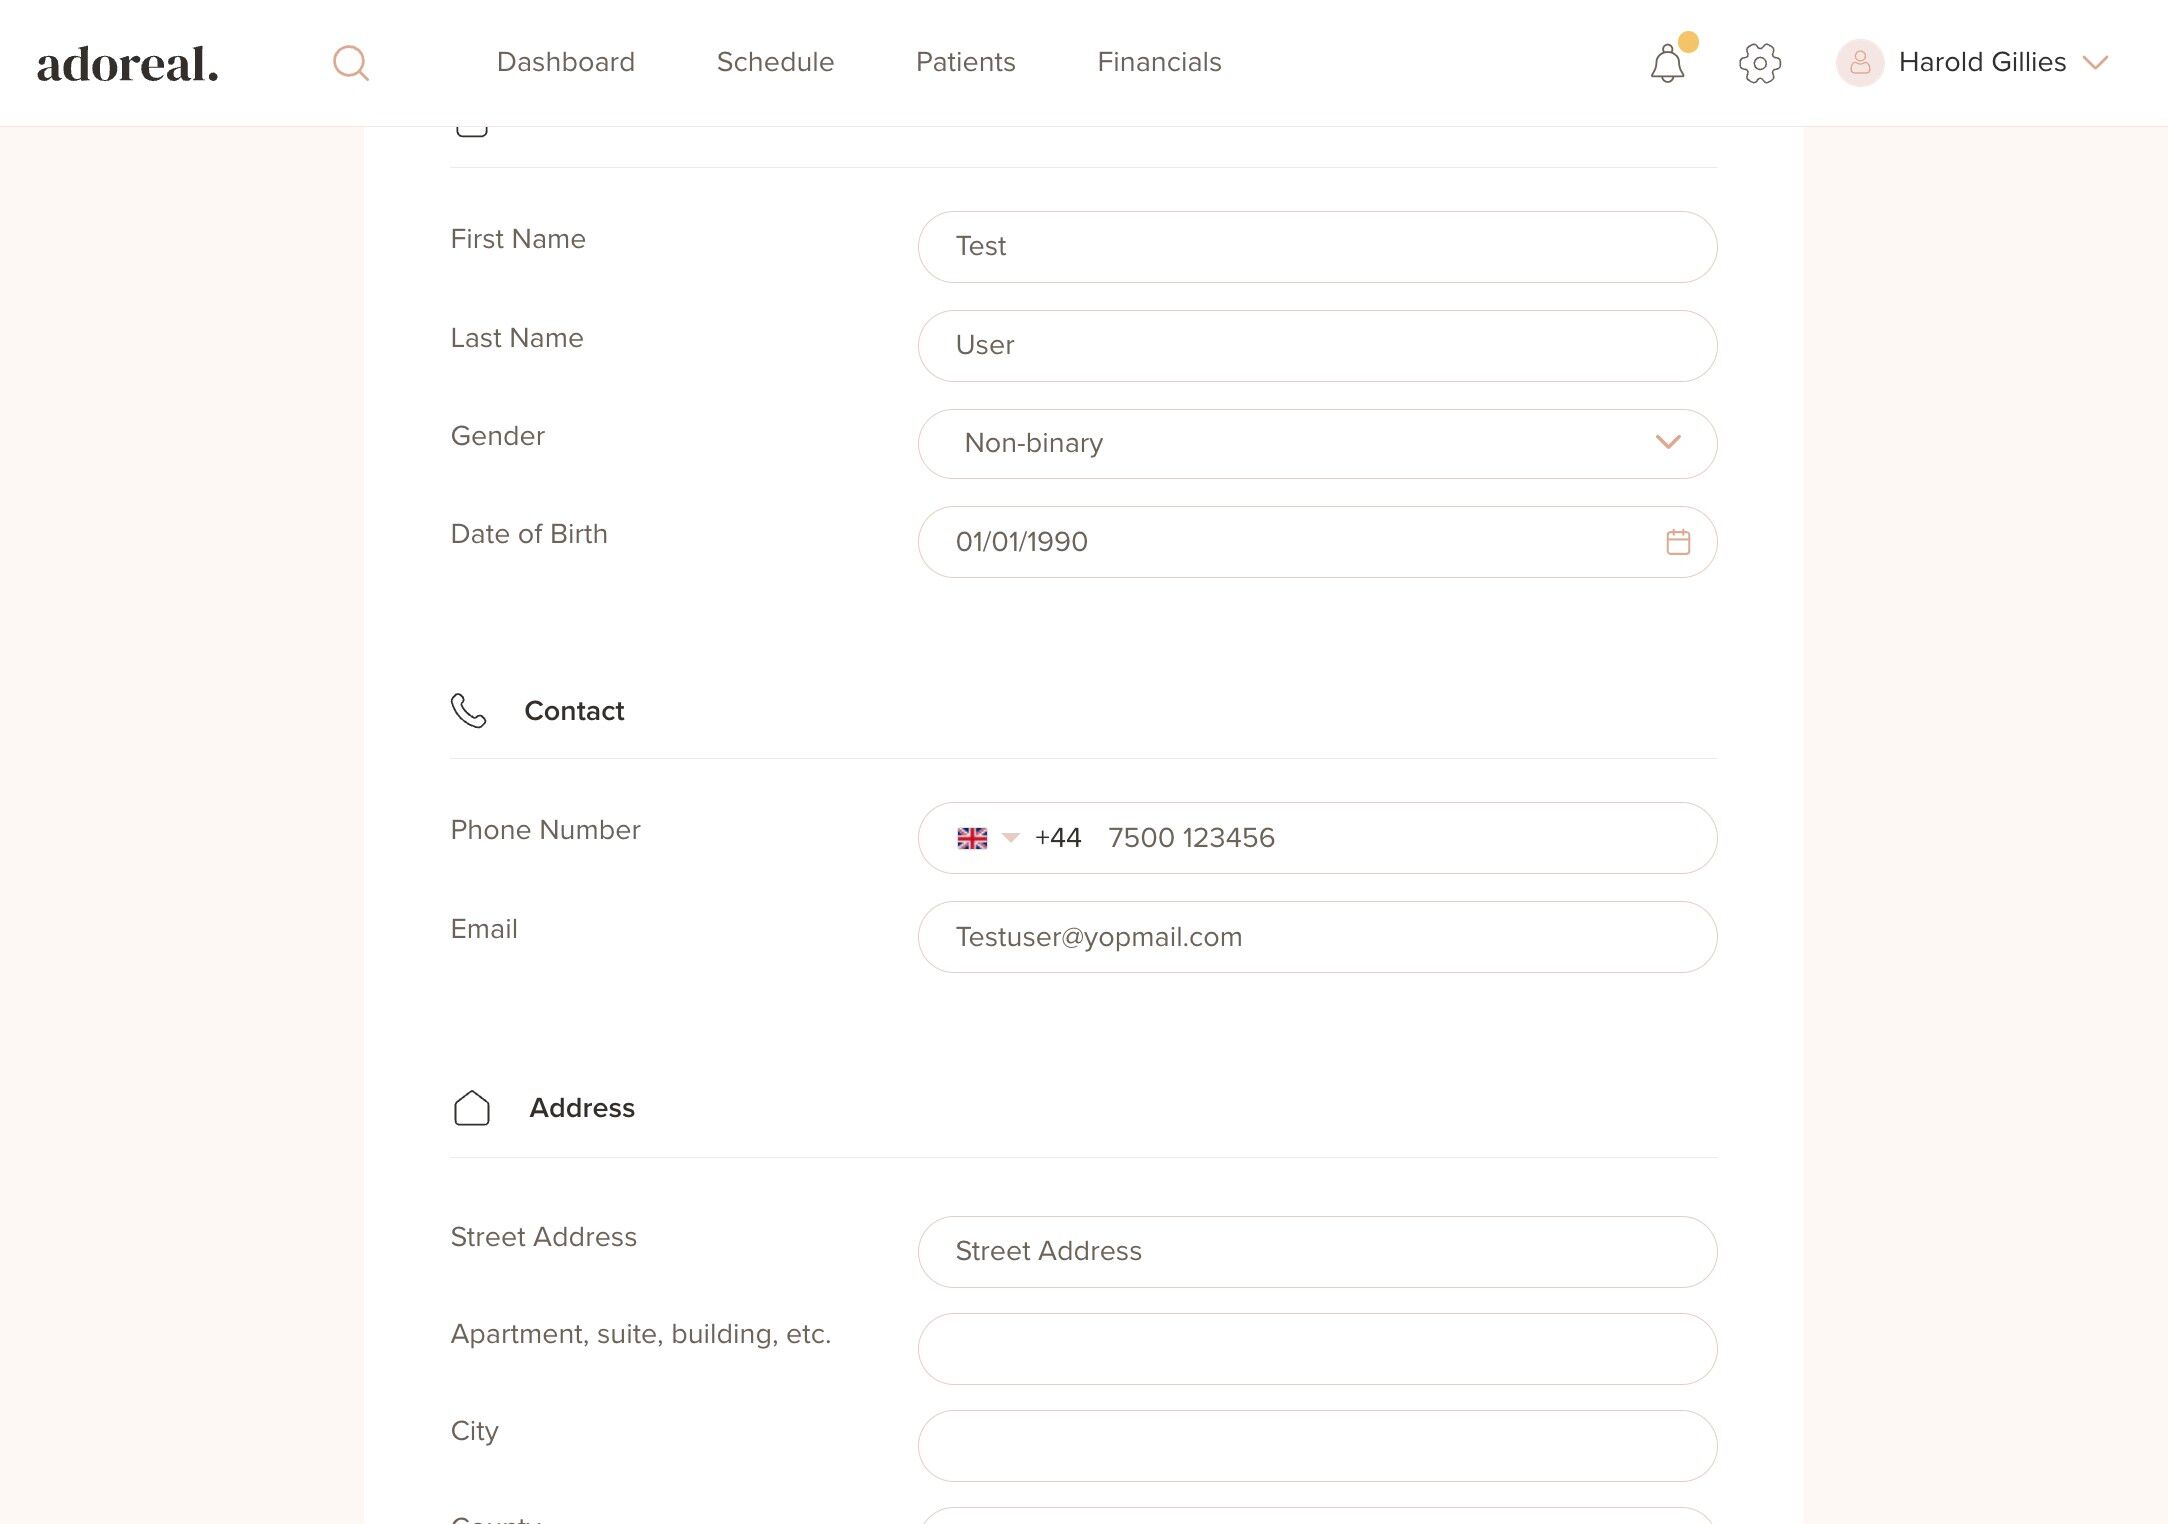Viewport: 2168px width, 1524px height.
Task: Click the Contact phone icon
Action: click(x=468, y=711)
